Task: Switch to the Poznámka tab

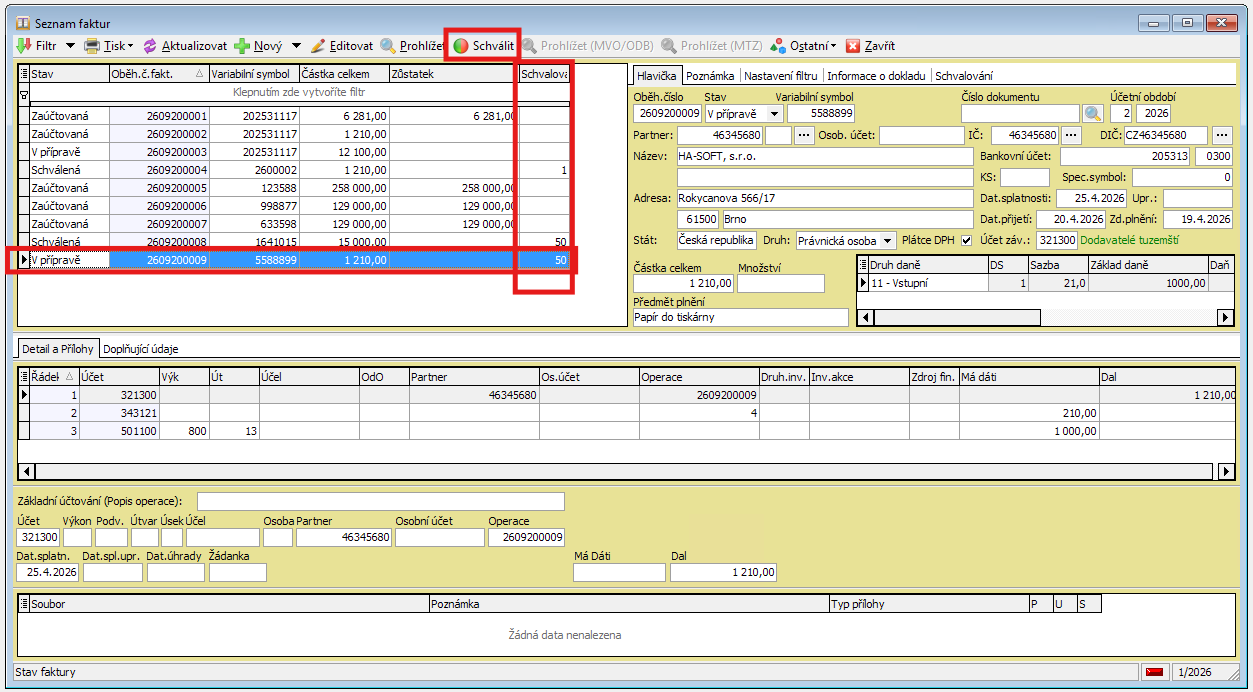Action: [710, 75]
